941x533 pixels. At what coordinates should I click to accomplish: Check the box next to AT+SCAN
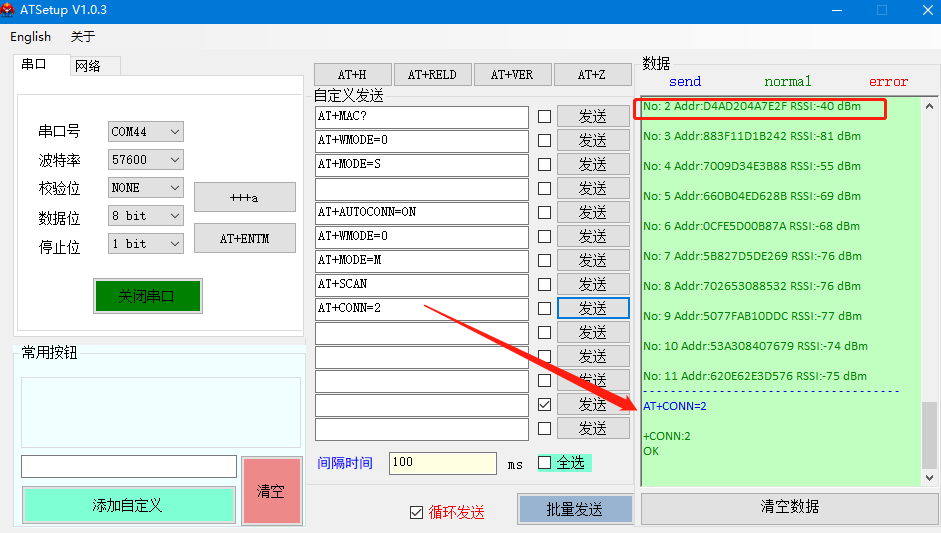544,285
